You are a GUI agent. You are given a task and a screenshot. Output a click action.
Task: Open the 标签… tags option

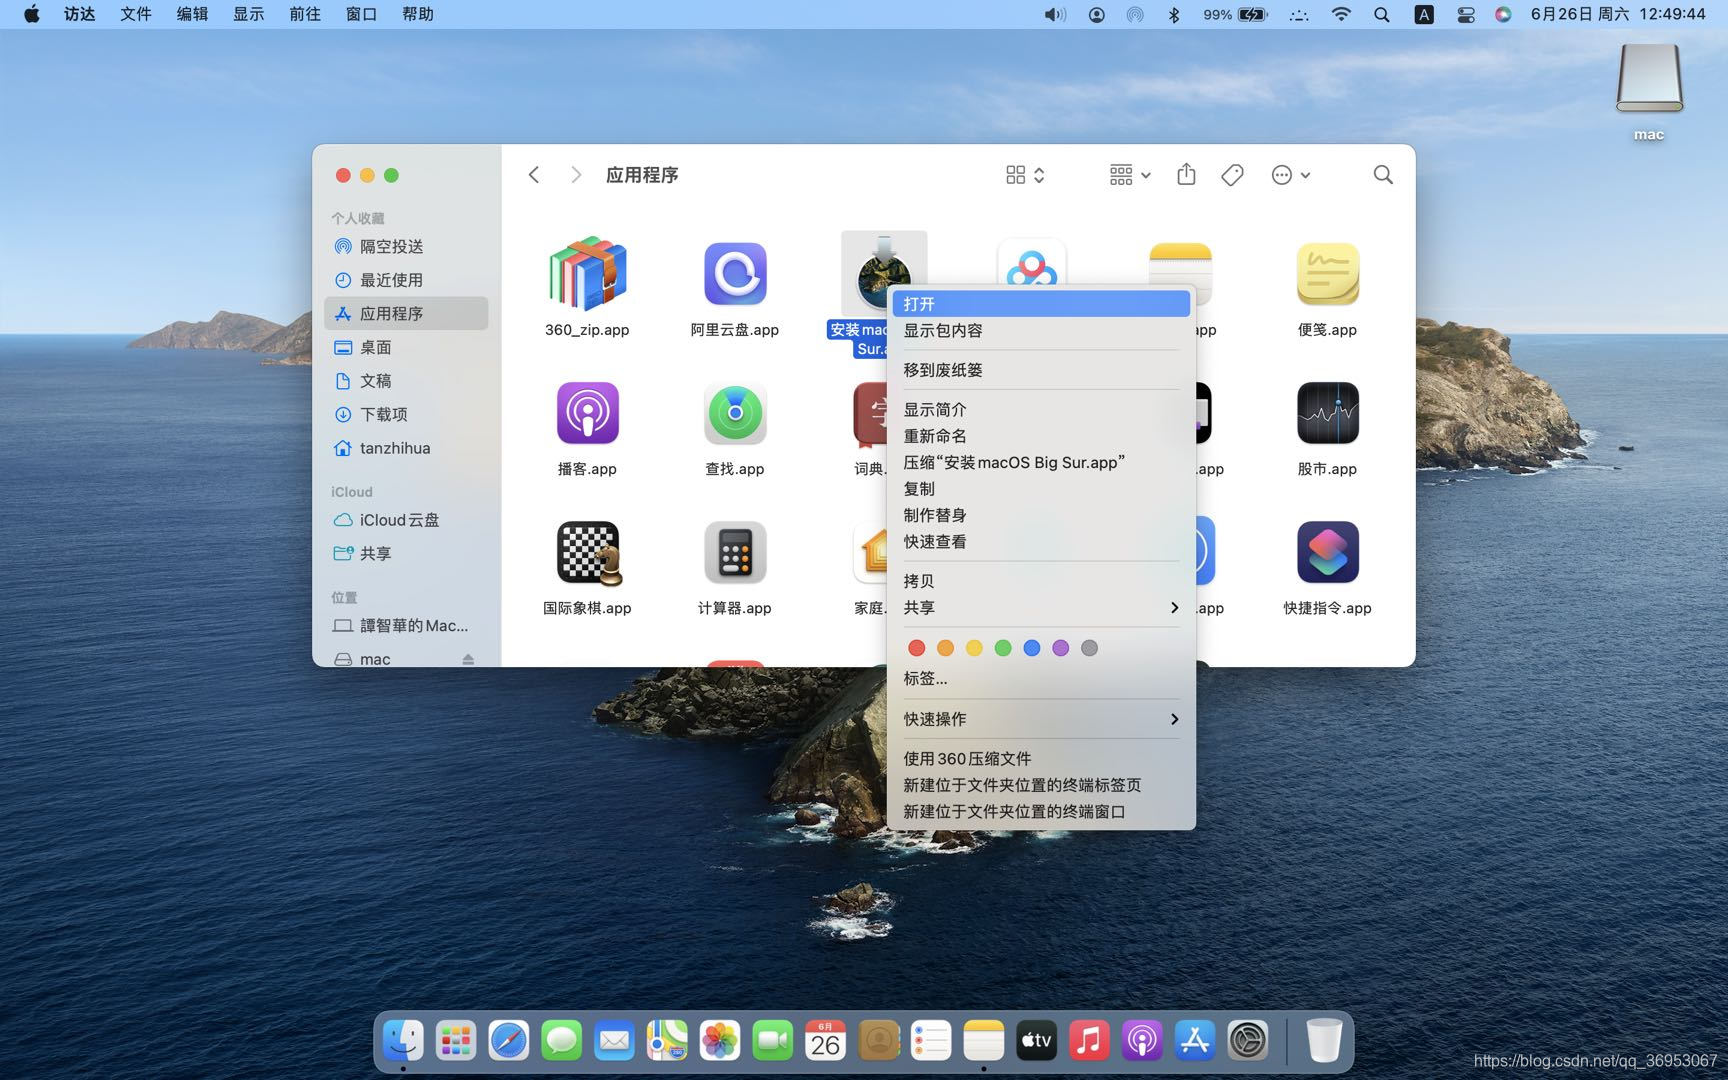click(1041, 678)
